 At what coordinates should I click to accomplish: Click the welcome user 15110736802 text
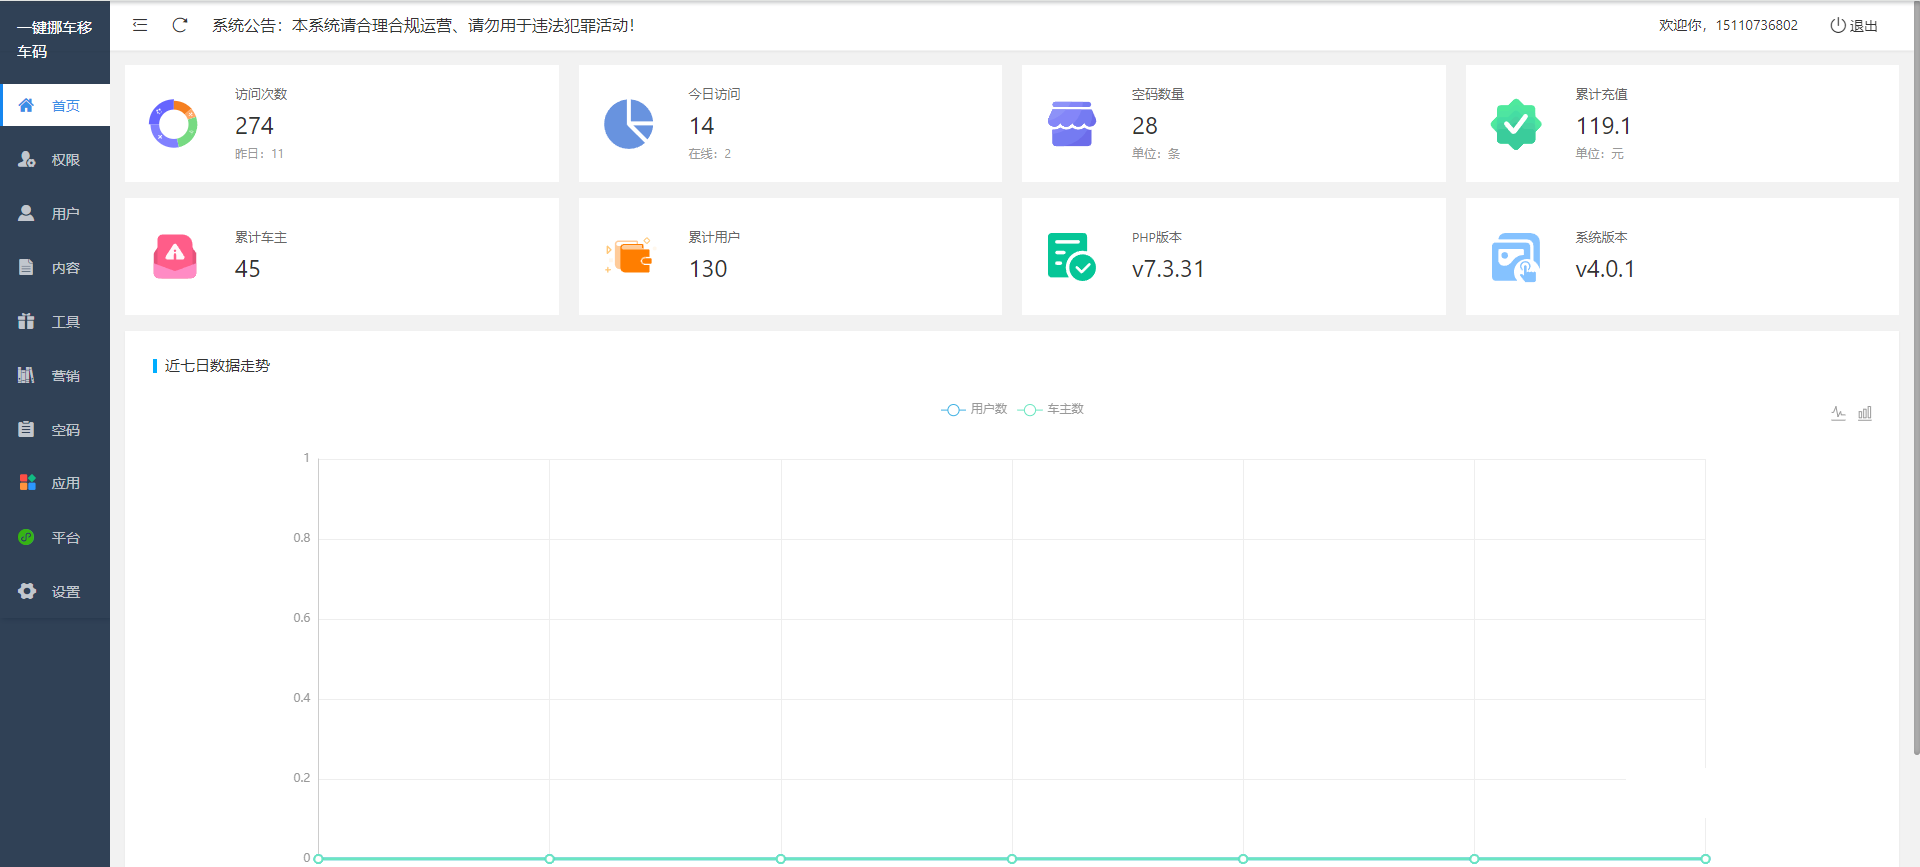[x=1728, y=25]
